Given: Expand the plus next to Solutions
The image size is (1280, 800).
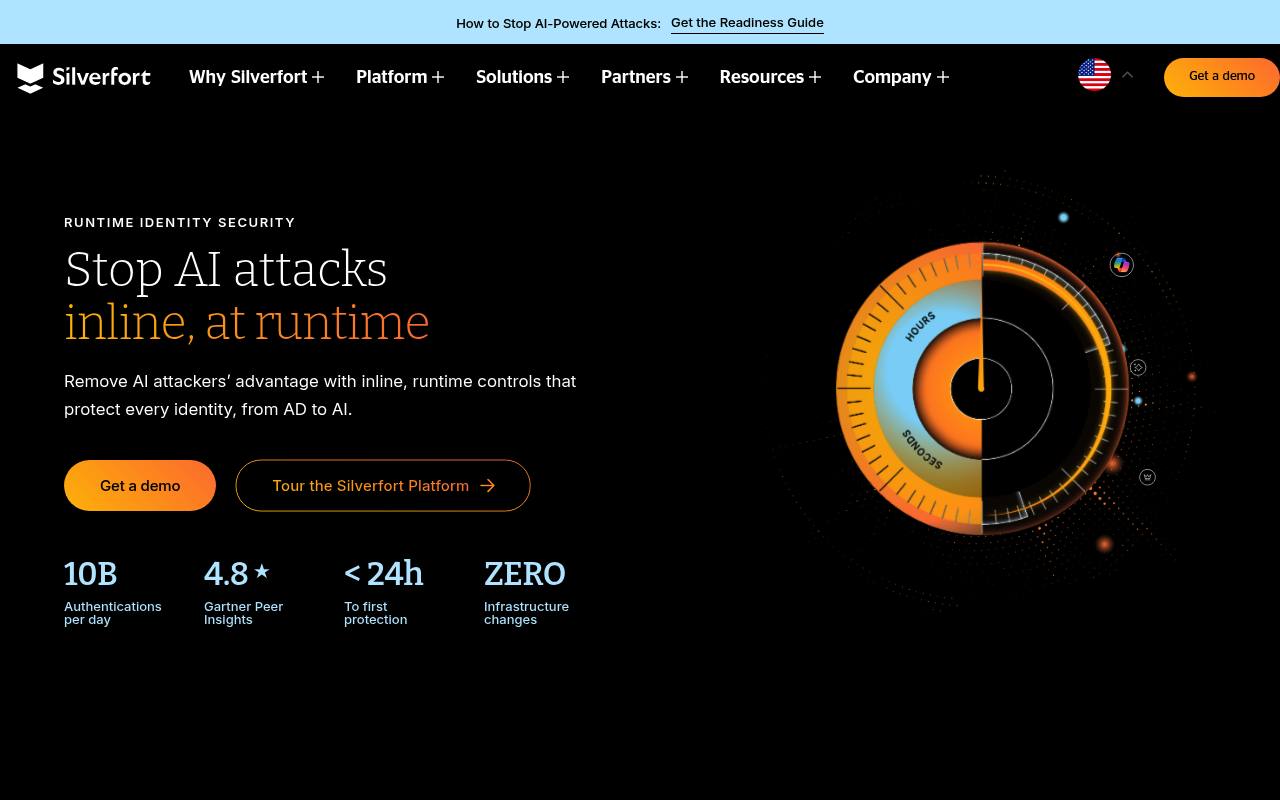Looking at the screenshot, I should pyautogui.click(x=563, y=77).
